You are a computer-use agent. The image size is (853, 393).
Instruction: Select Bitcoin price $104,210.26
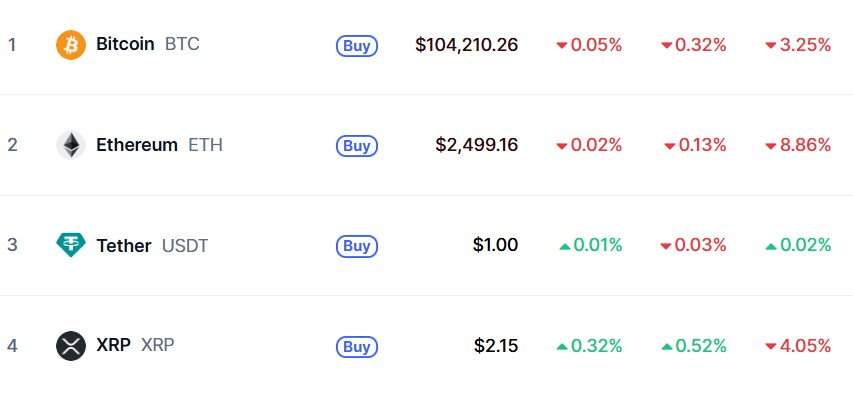pyautogui.click(x=466, y=45)
